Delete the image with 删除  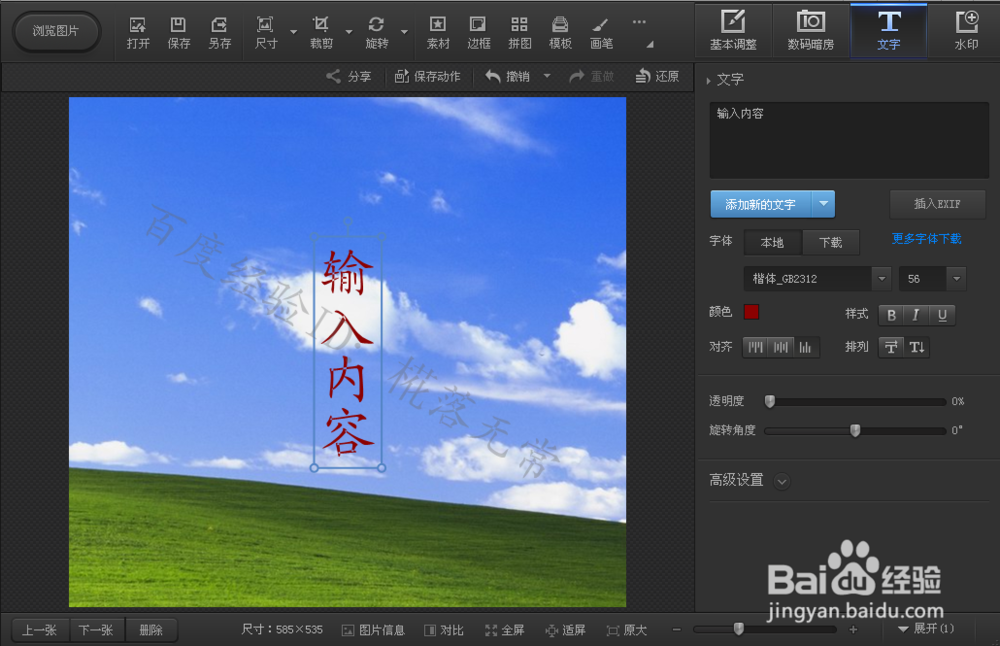[x=151, y=630]
